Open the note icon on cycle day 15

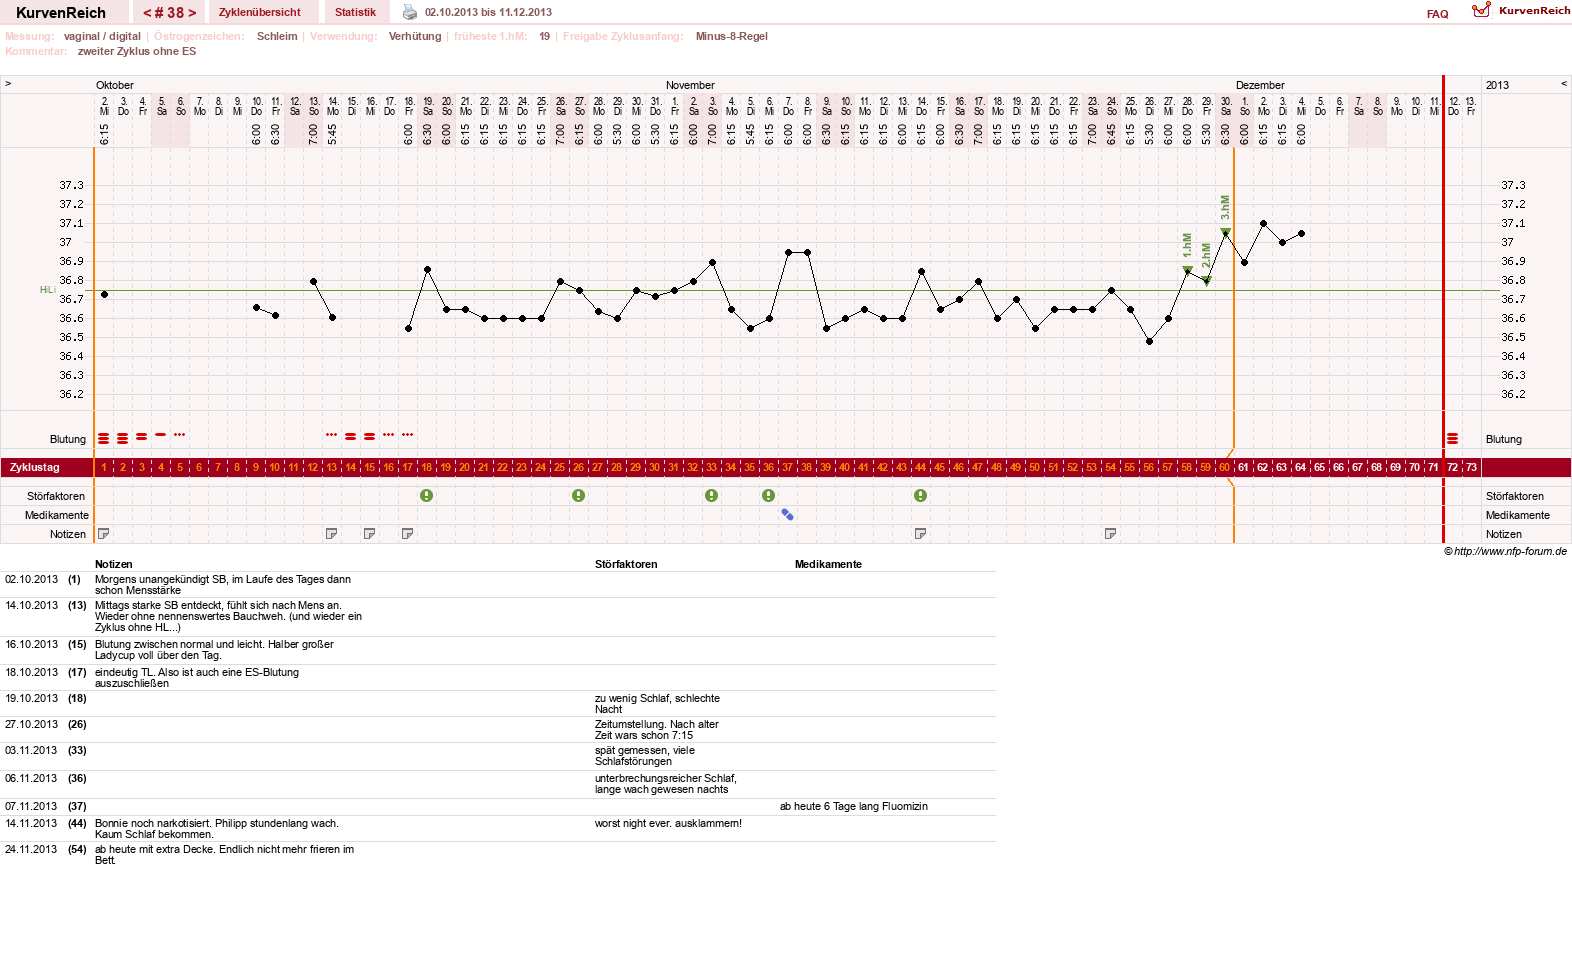(370, 534)
